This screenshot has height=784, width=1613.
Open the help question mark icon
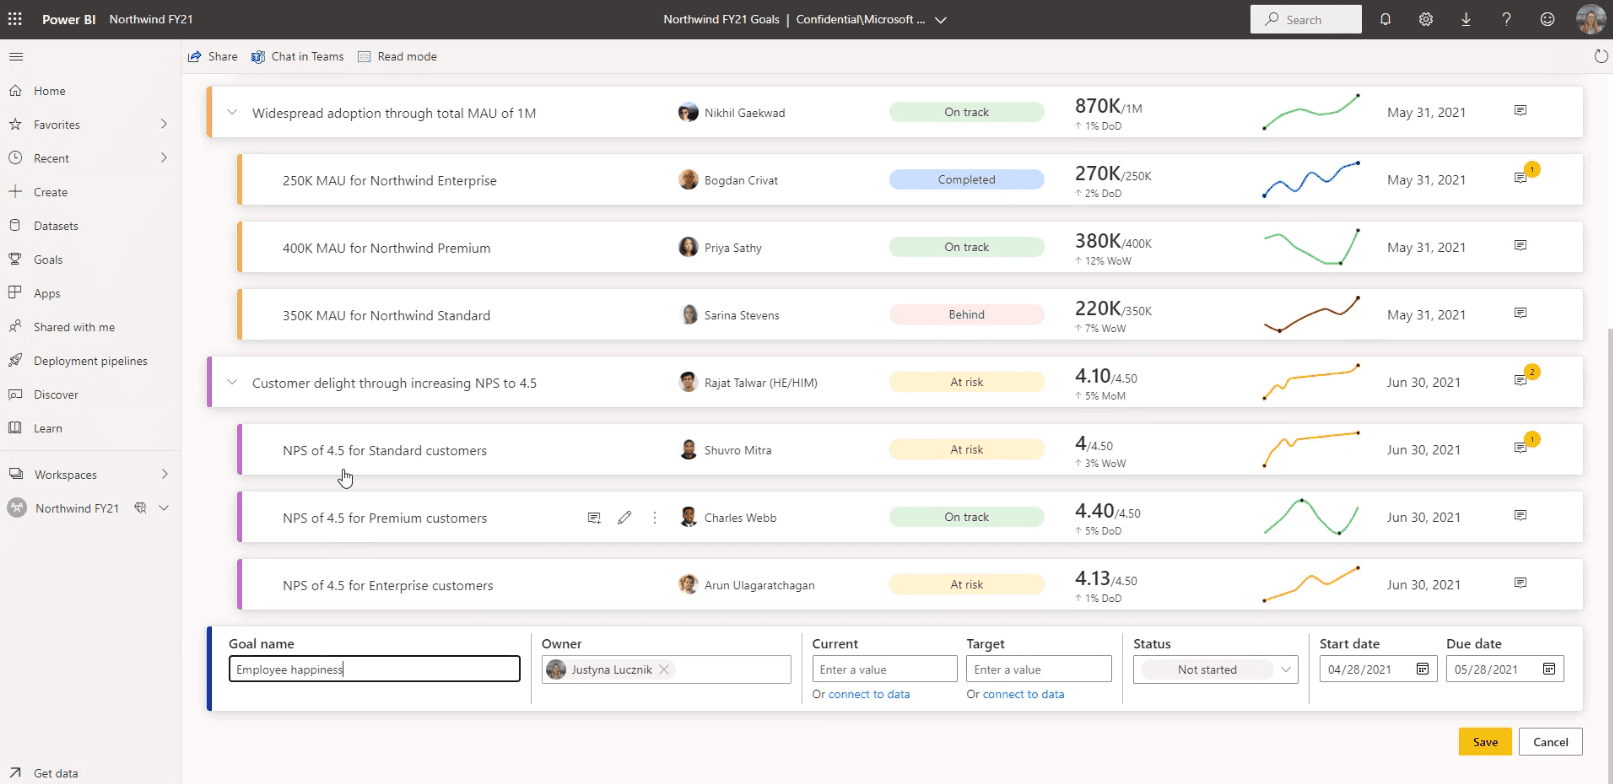(1506, 19)
